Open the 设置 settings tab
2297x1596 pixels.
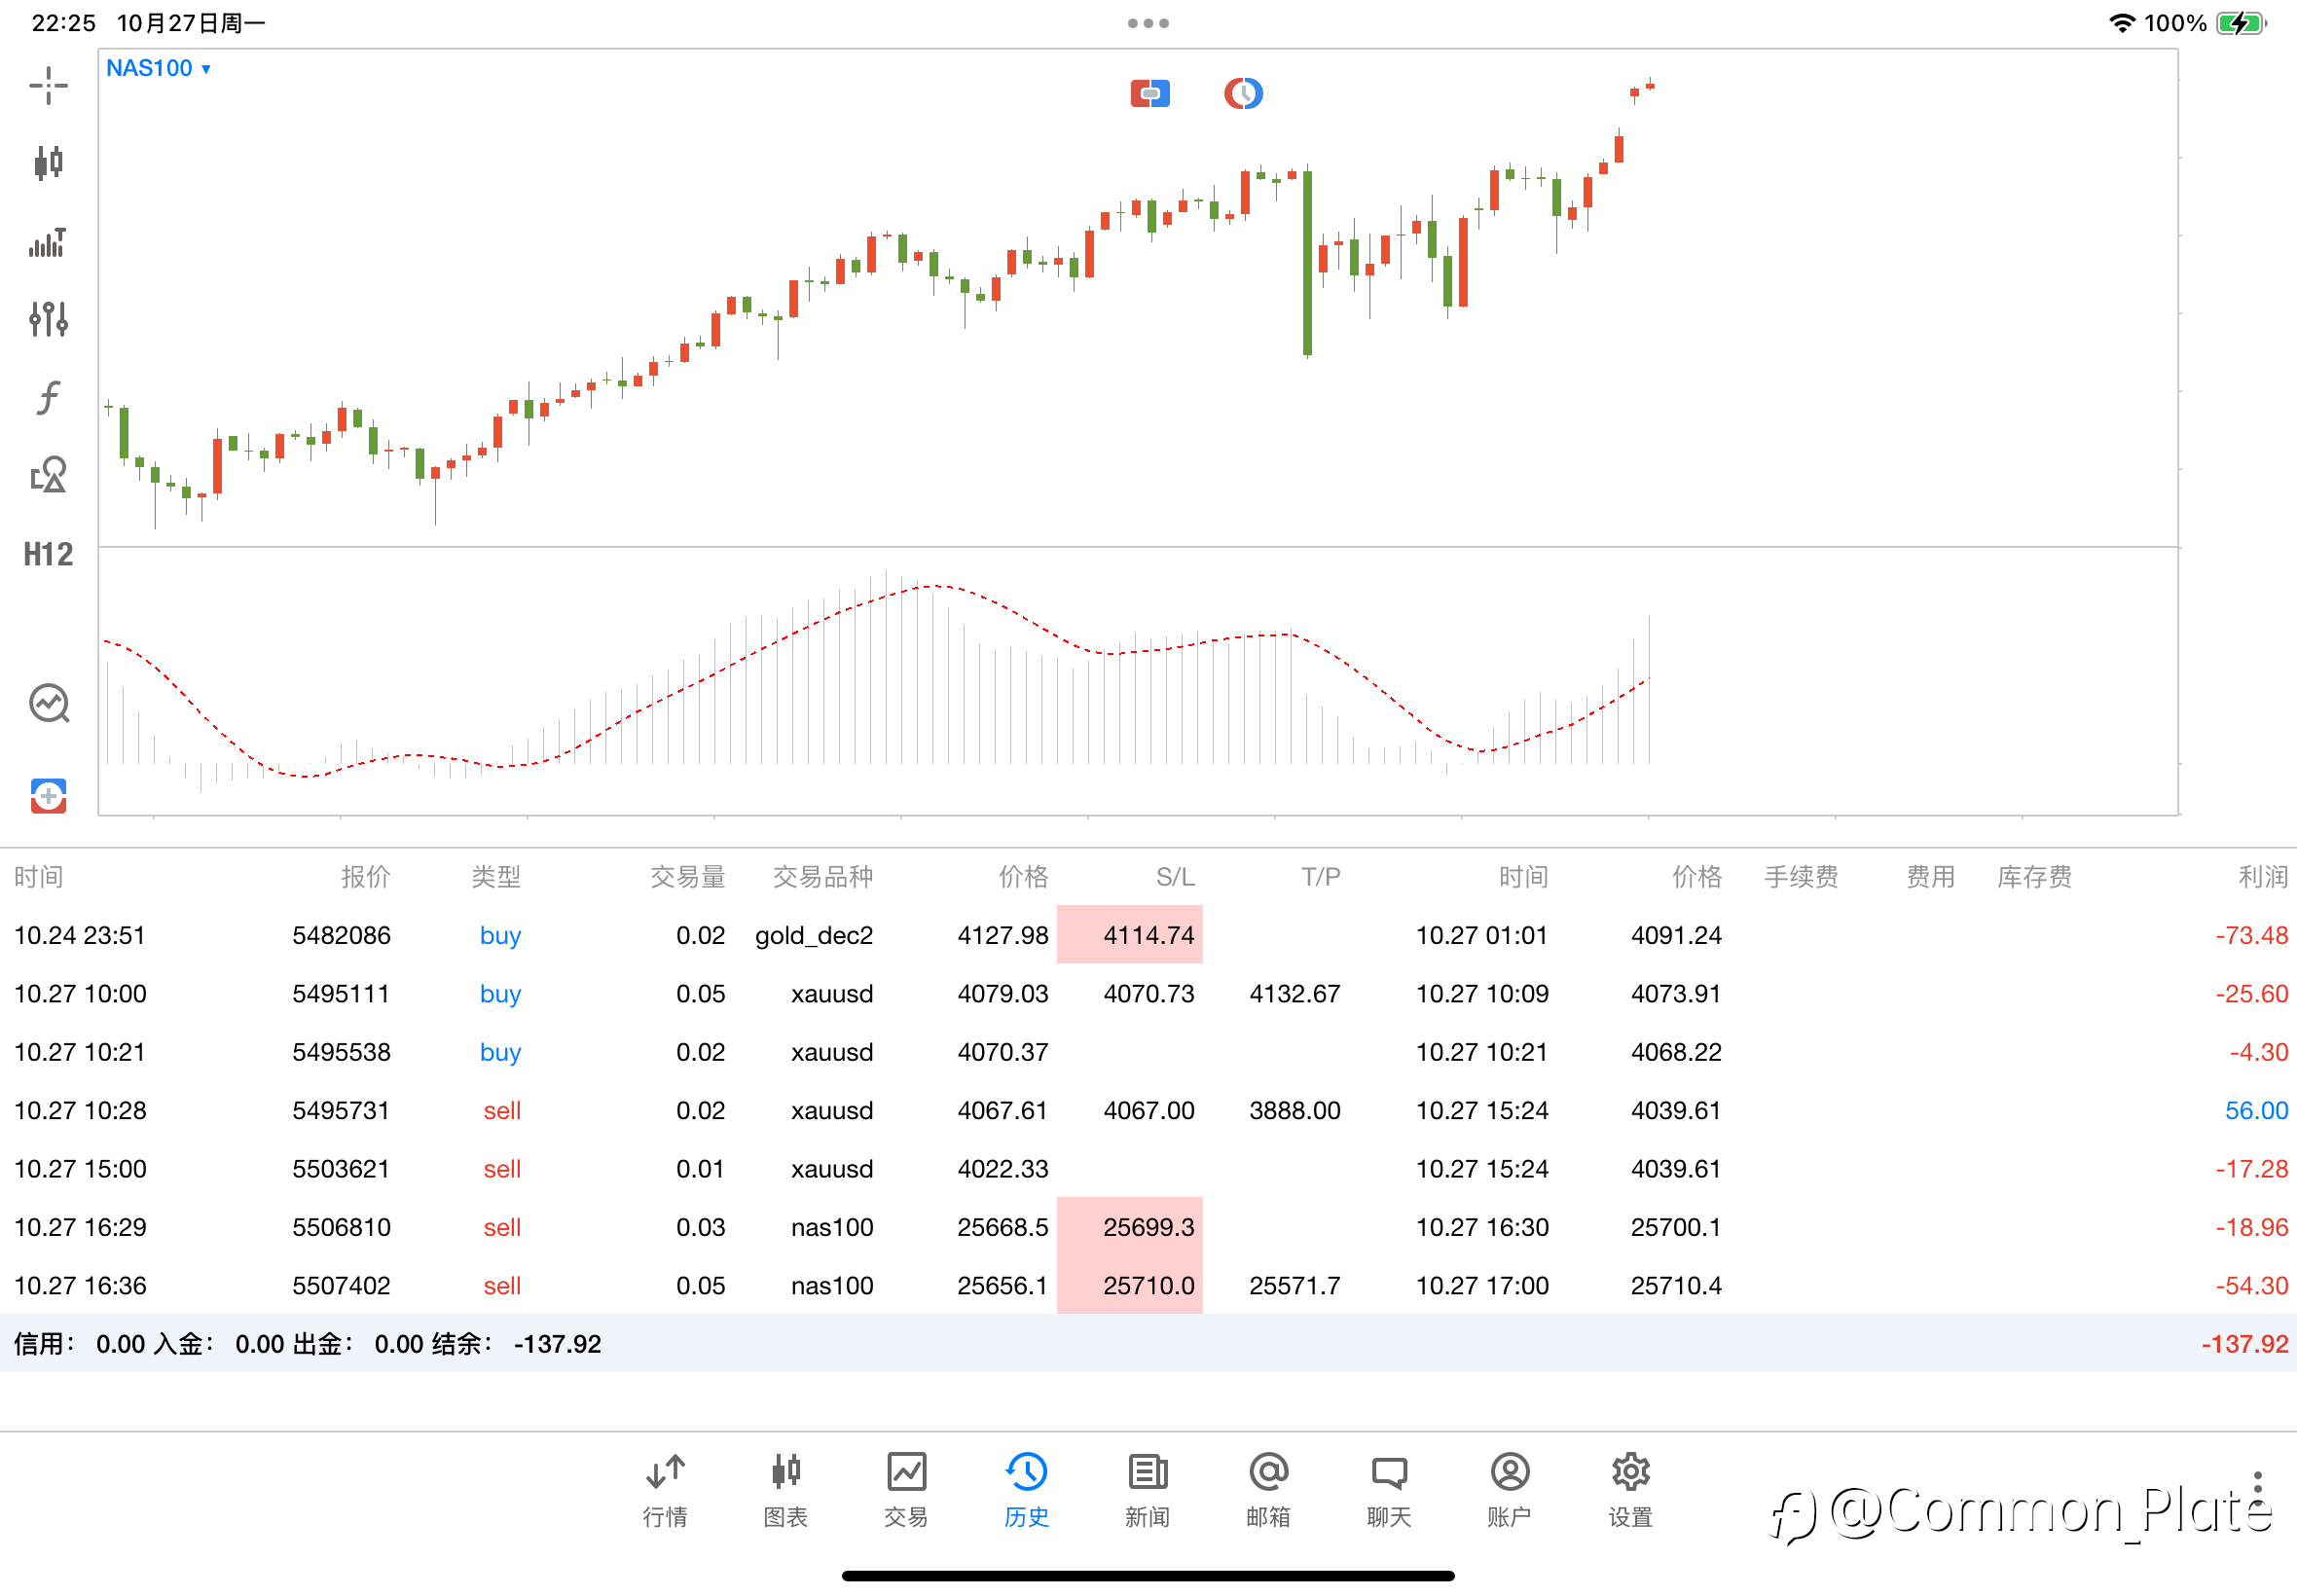1630,1490
